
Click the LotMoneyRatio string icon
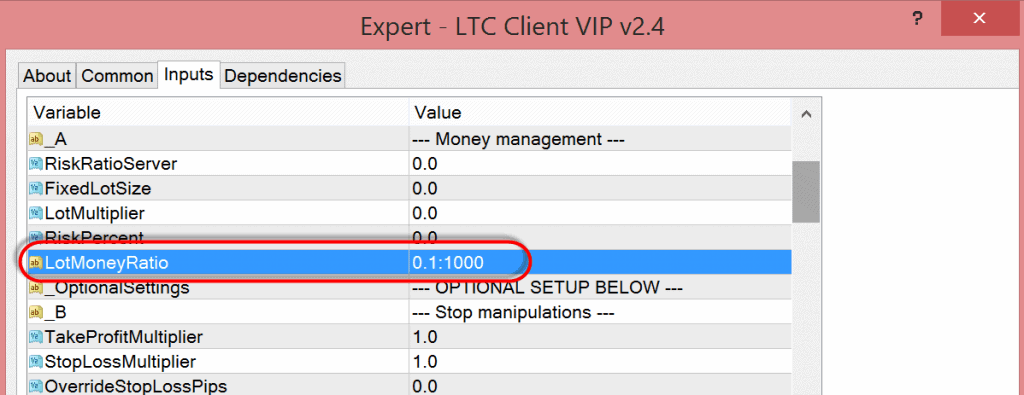click(35, 262)
